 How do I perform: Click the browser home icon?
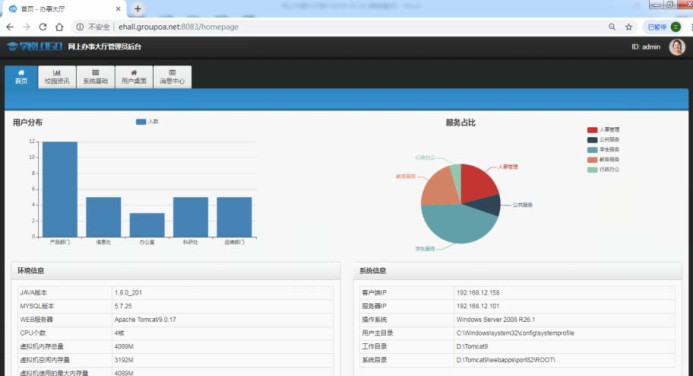pos(59,27)
